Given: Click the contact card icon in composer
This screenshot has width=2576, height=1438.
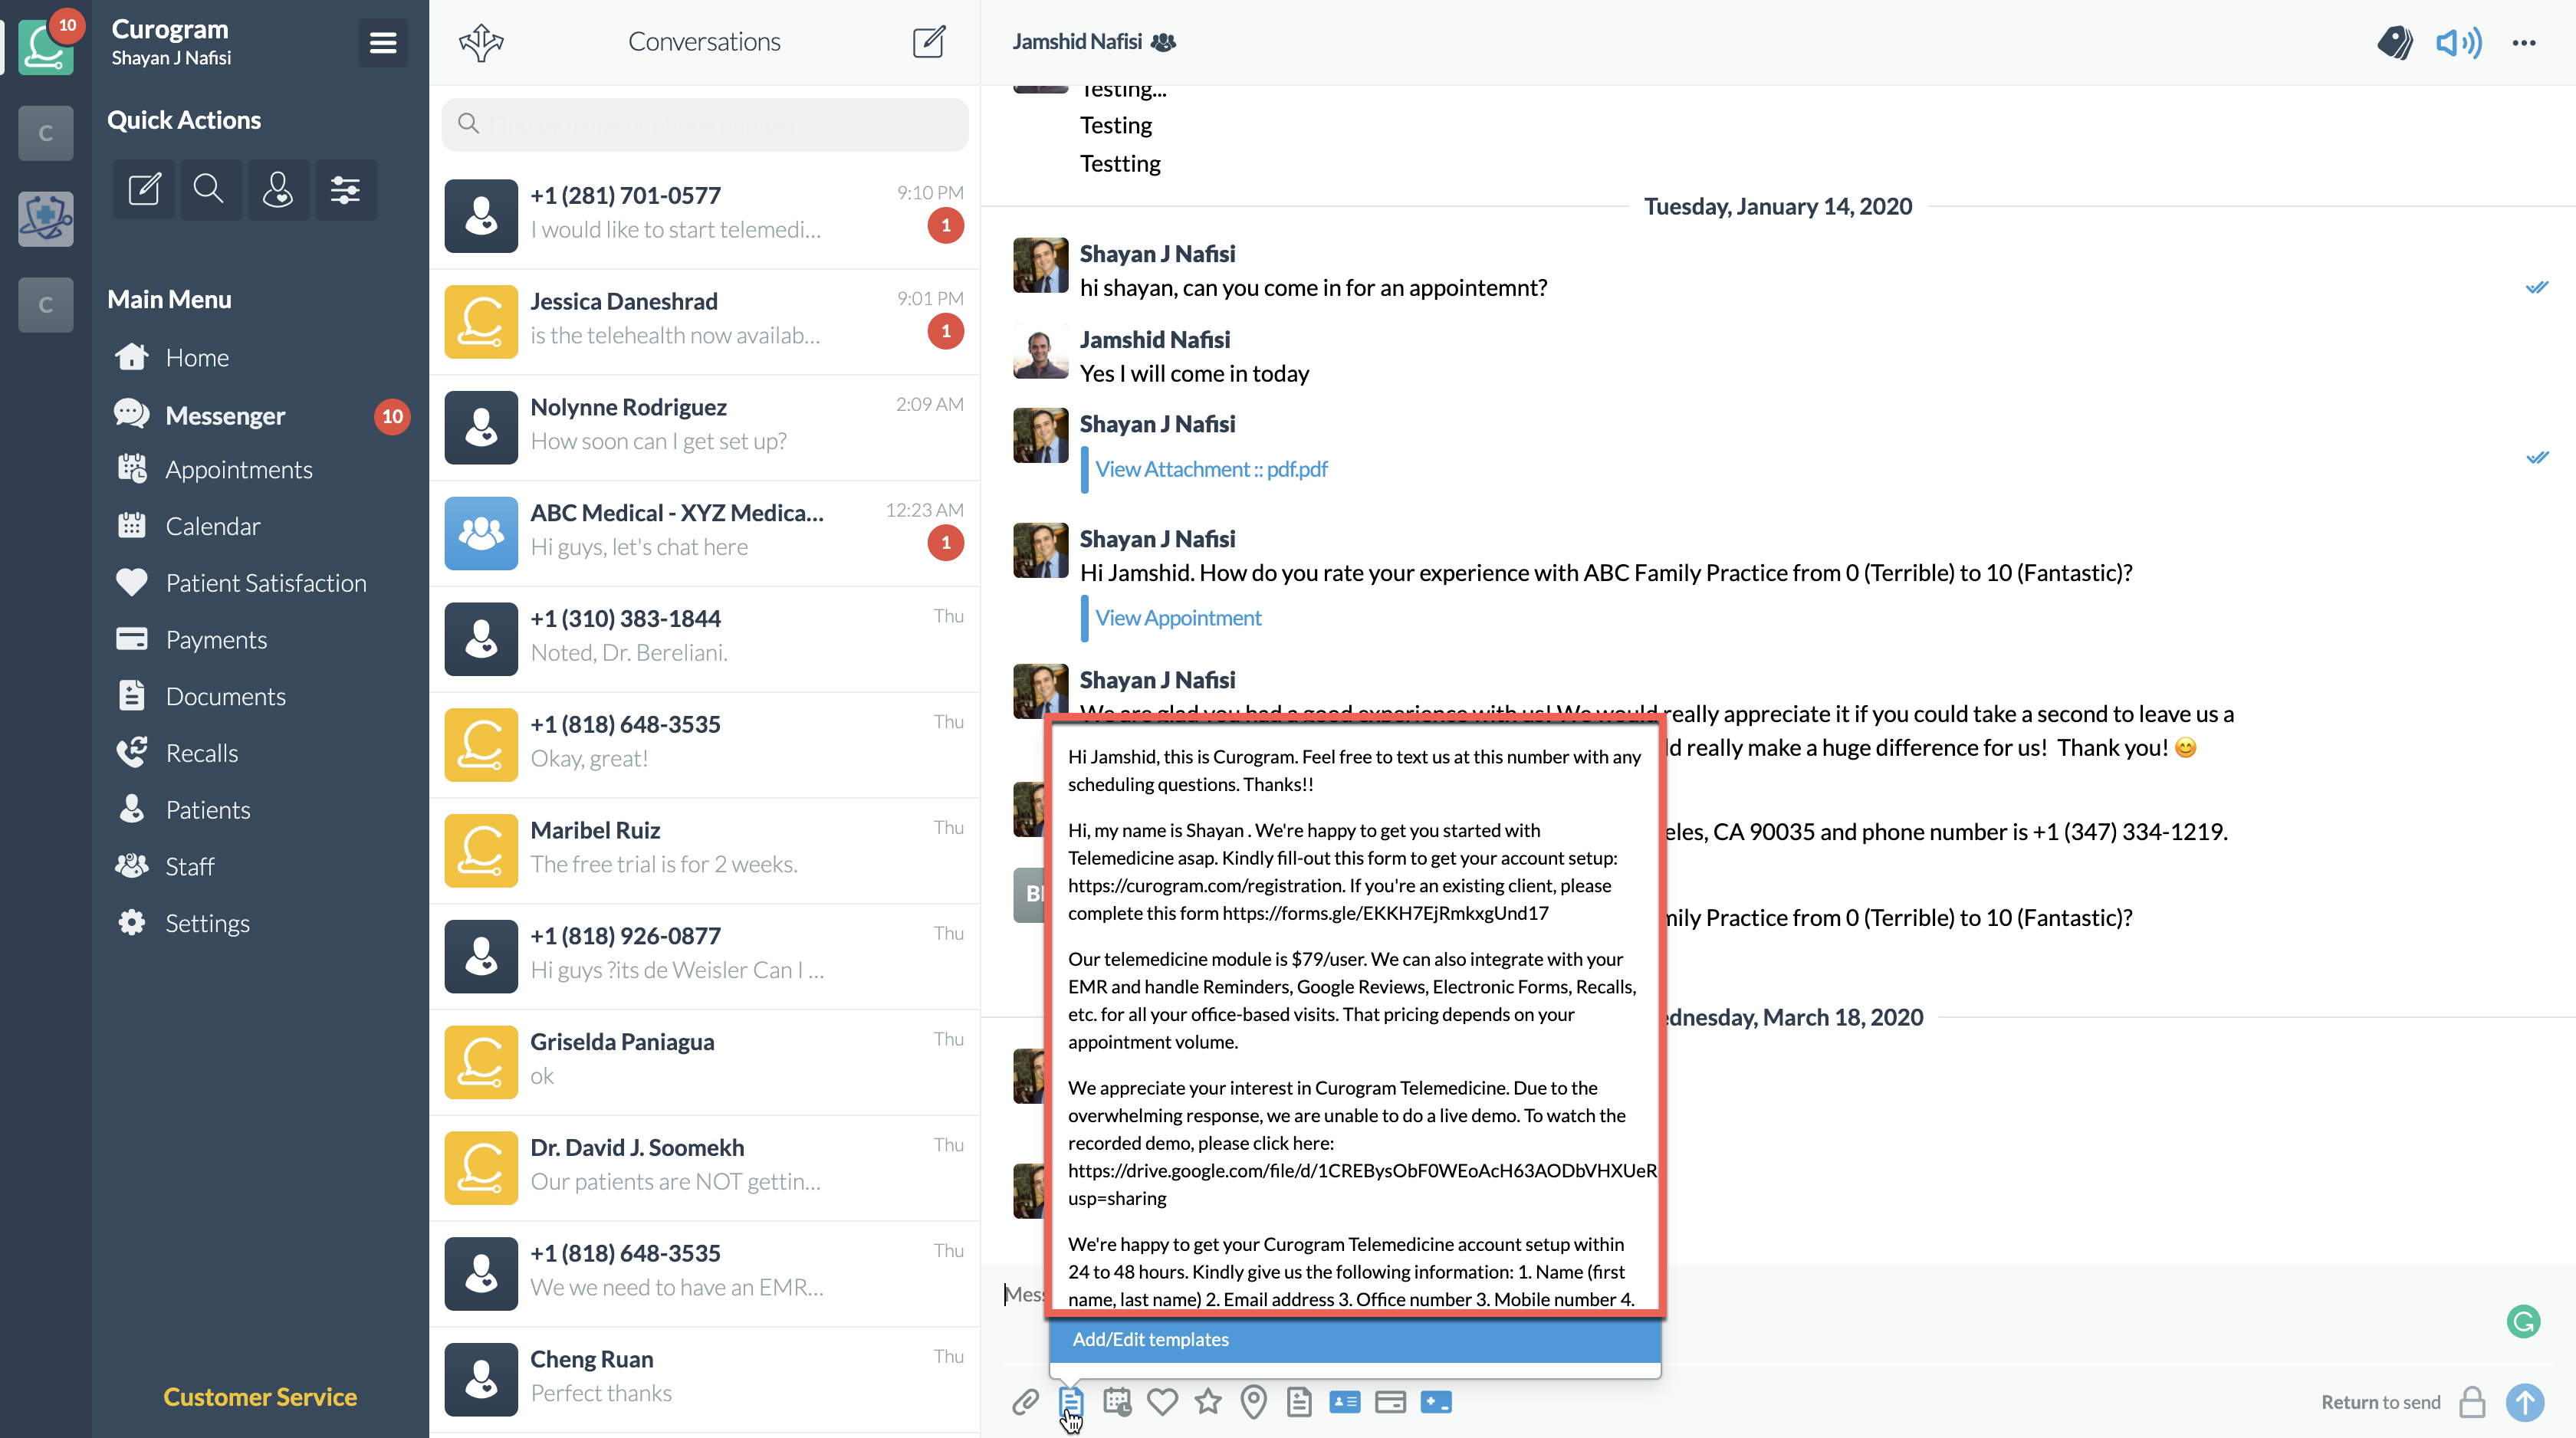Looking at the screenshot, I should coord(1345,1402).
